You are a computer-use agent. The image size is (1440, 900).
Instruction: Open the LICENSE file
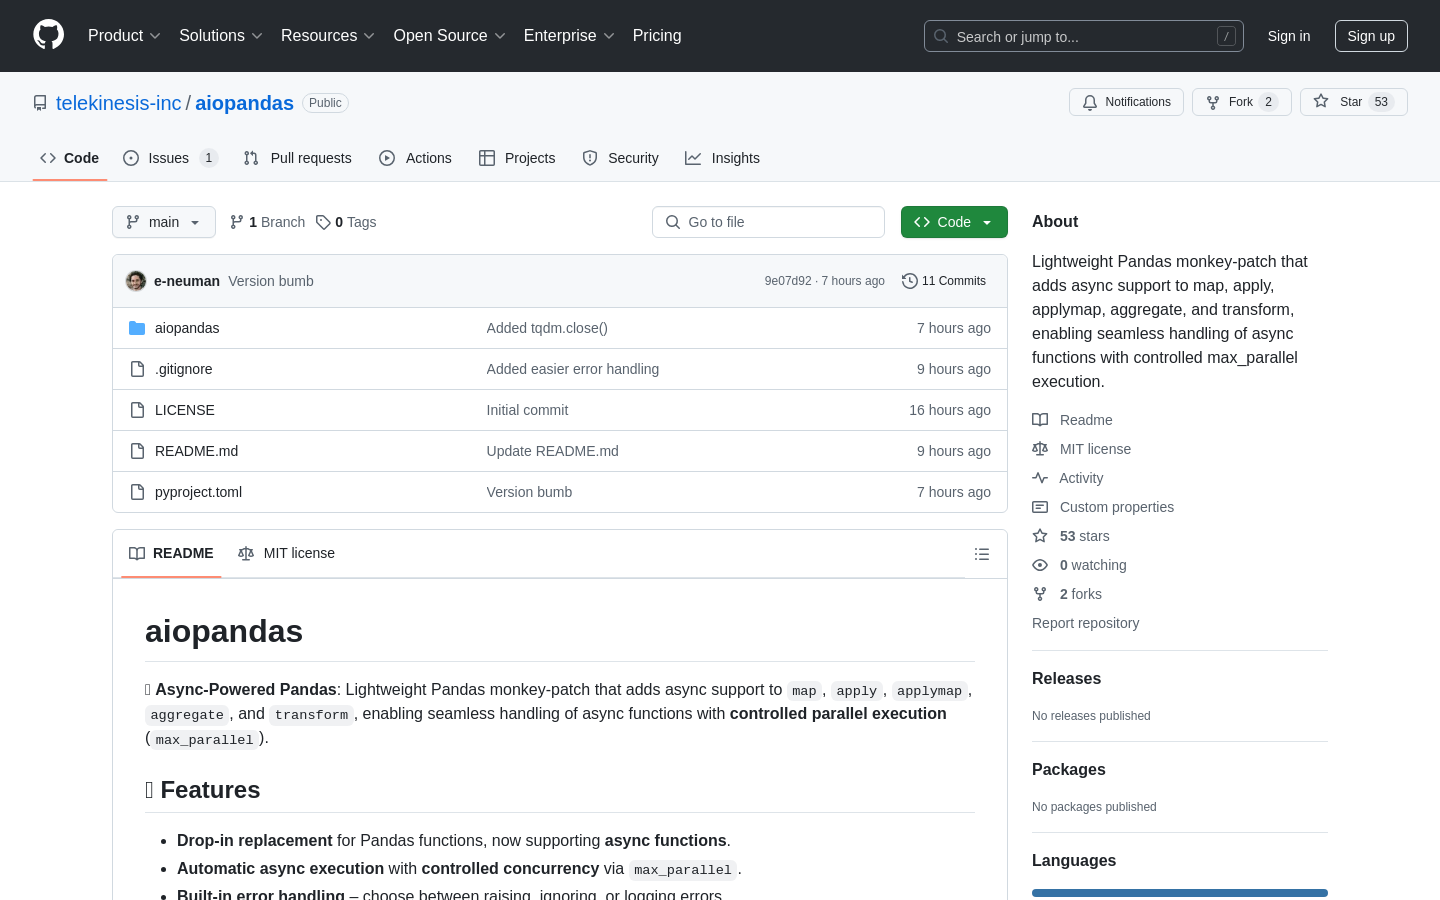(x=185, y=410)
